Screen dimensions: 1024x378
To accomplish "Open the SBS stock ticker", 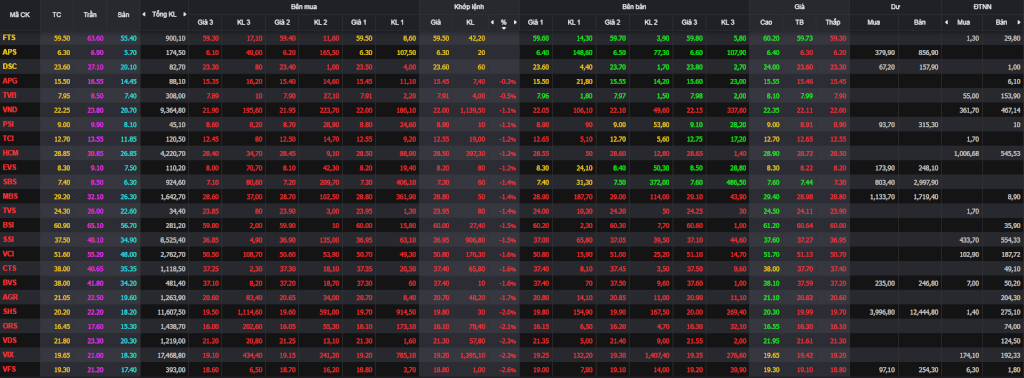I will click(x=9, y=181).
